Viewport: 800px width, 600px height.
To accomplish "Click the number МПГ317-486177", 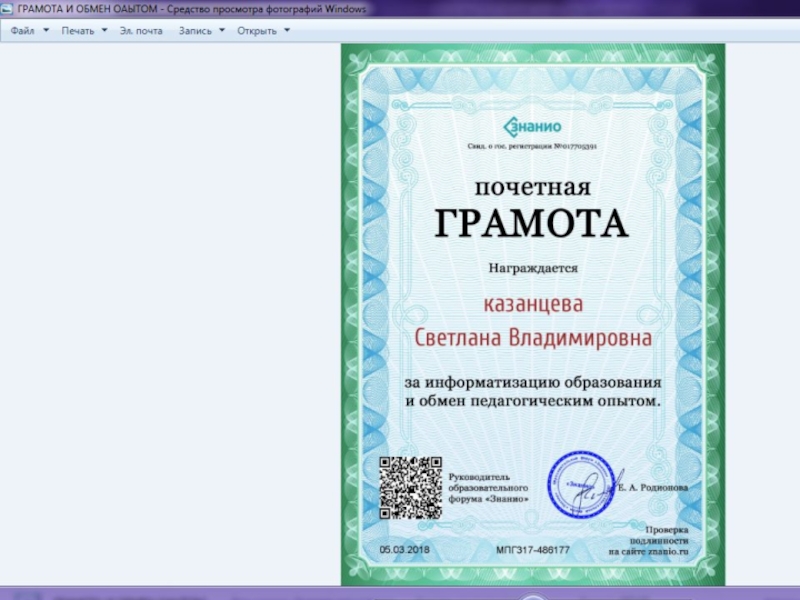I will click(x=533, y=550).
